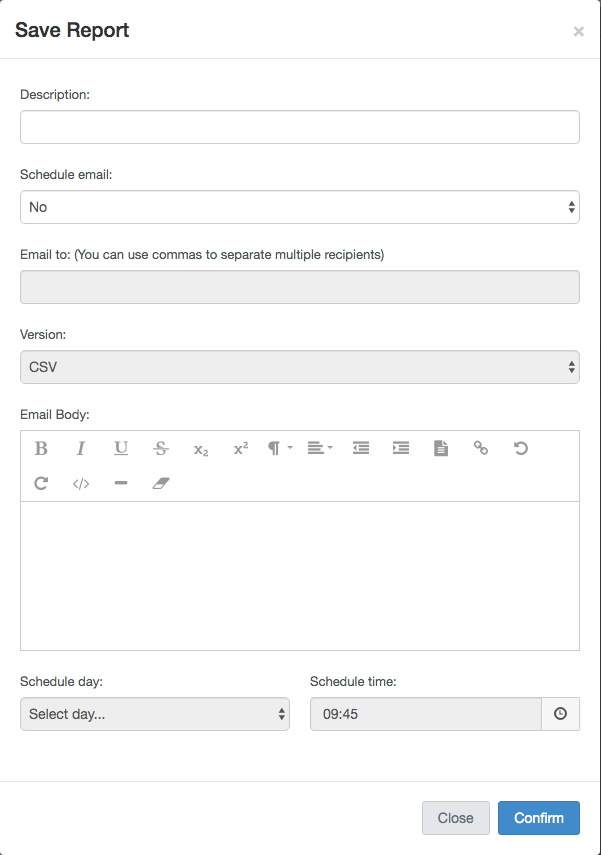Click the Description input field
601x855 pixels.
(x=300, y=127)
